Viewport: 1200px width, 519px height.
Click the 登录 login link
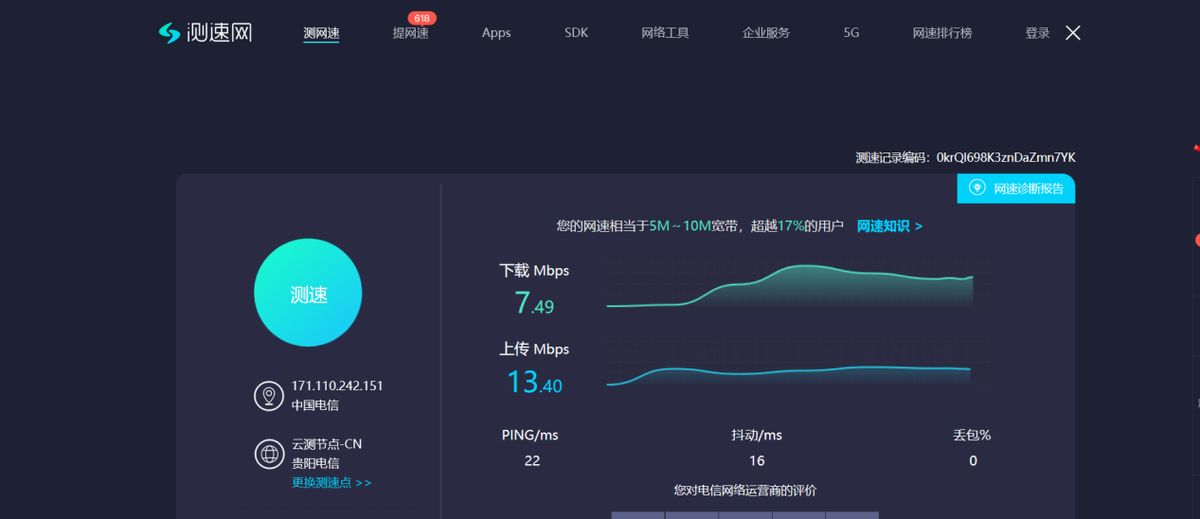(1037, 33)
